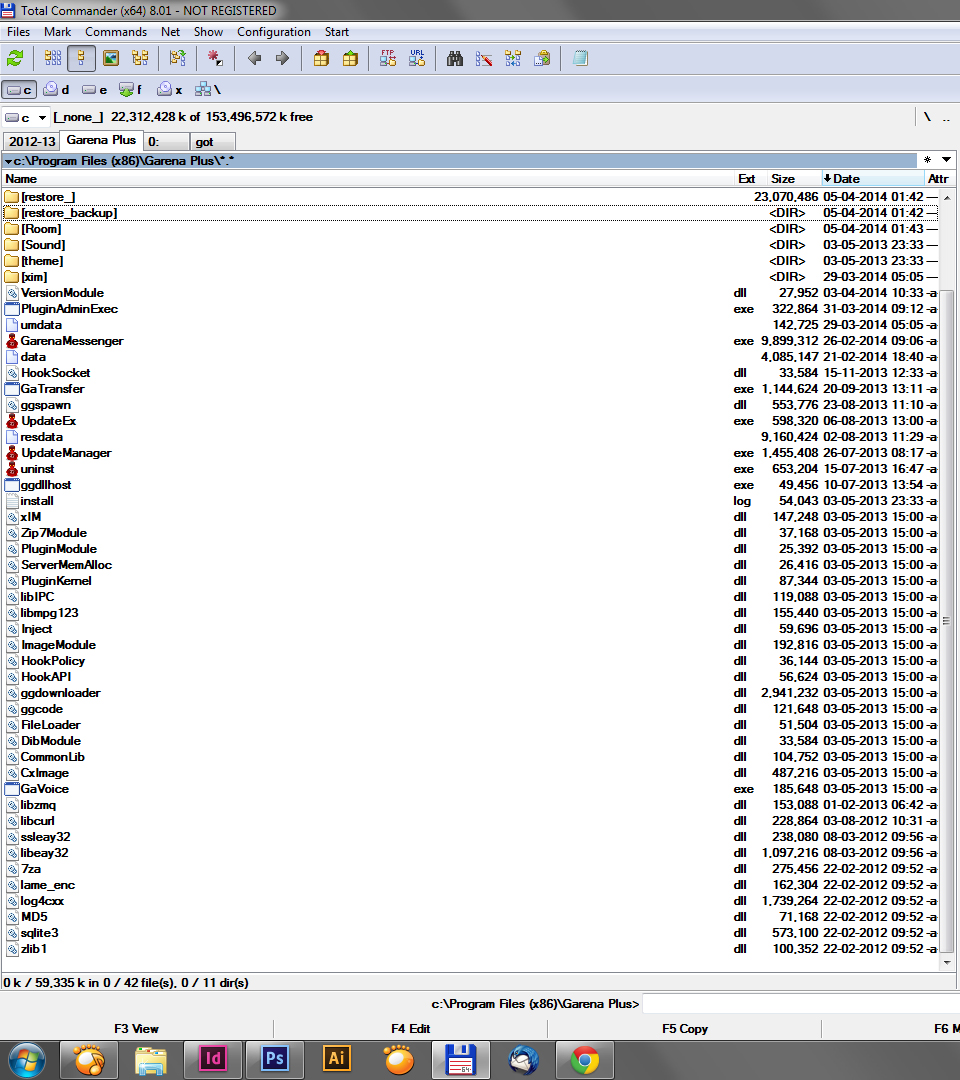The height and width of the screenshot is (1080, 960).
Task: Go back with the left arrow icon
Action: [254, 59]
